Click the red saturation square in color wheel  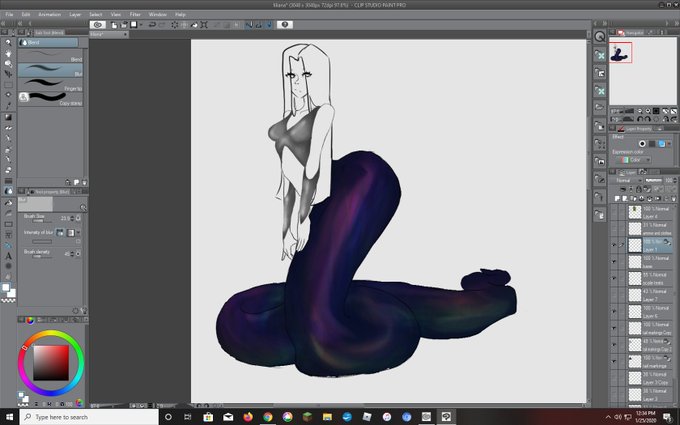tap(51, 363)
